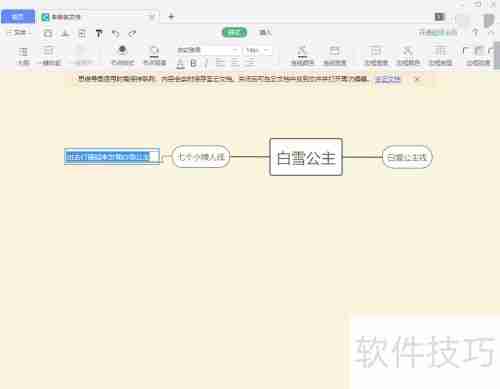Click the sync status text at top-right
This screenshot has height=389, width=500.
point(438,32)
